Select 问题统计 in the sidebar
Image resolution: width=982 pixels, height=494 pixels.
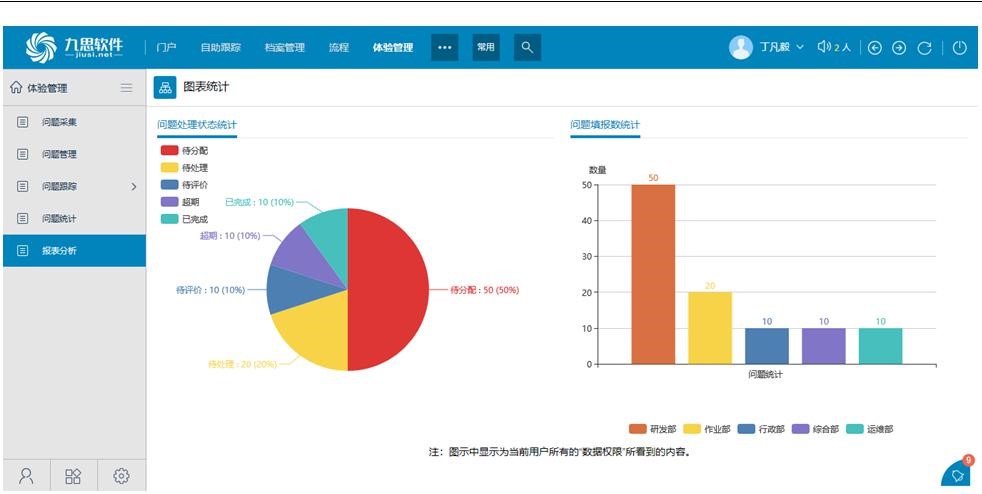coord(59,219)
